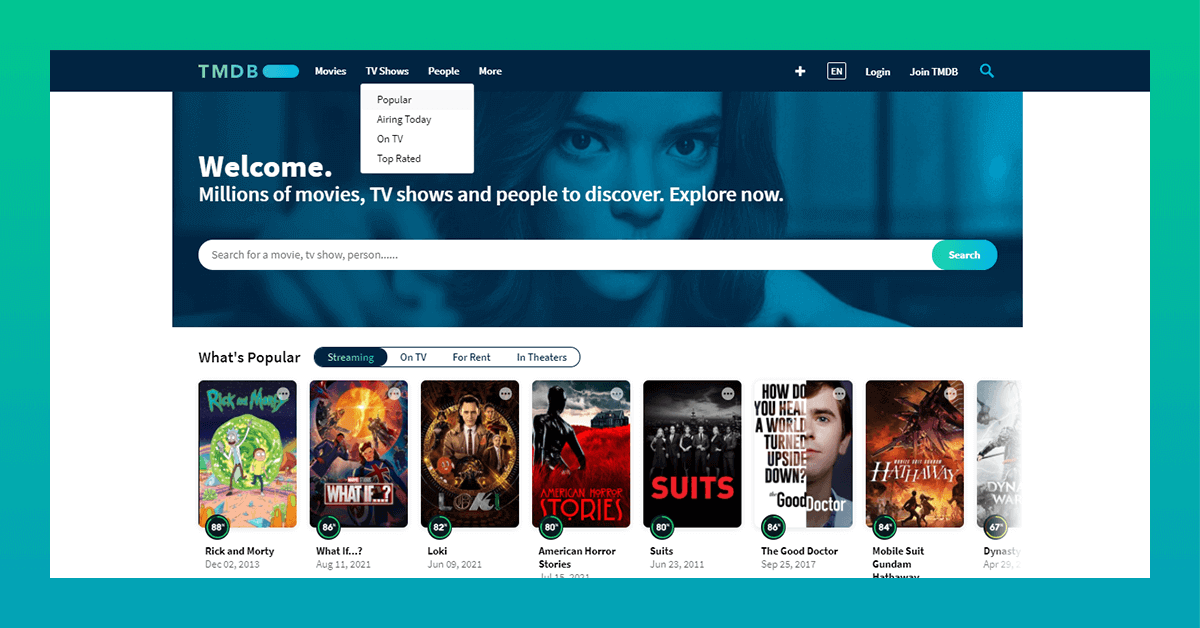Click Mobile Suit Gundam Hathaway title
The image size is (1200, 628).
tap(898, 563)
